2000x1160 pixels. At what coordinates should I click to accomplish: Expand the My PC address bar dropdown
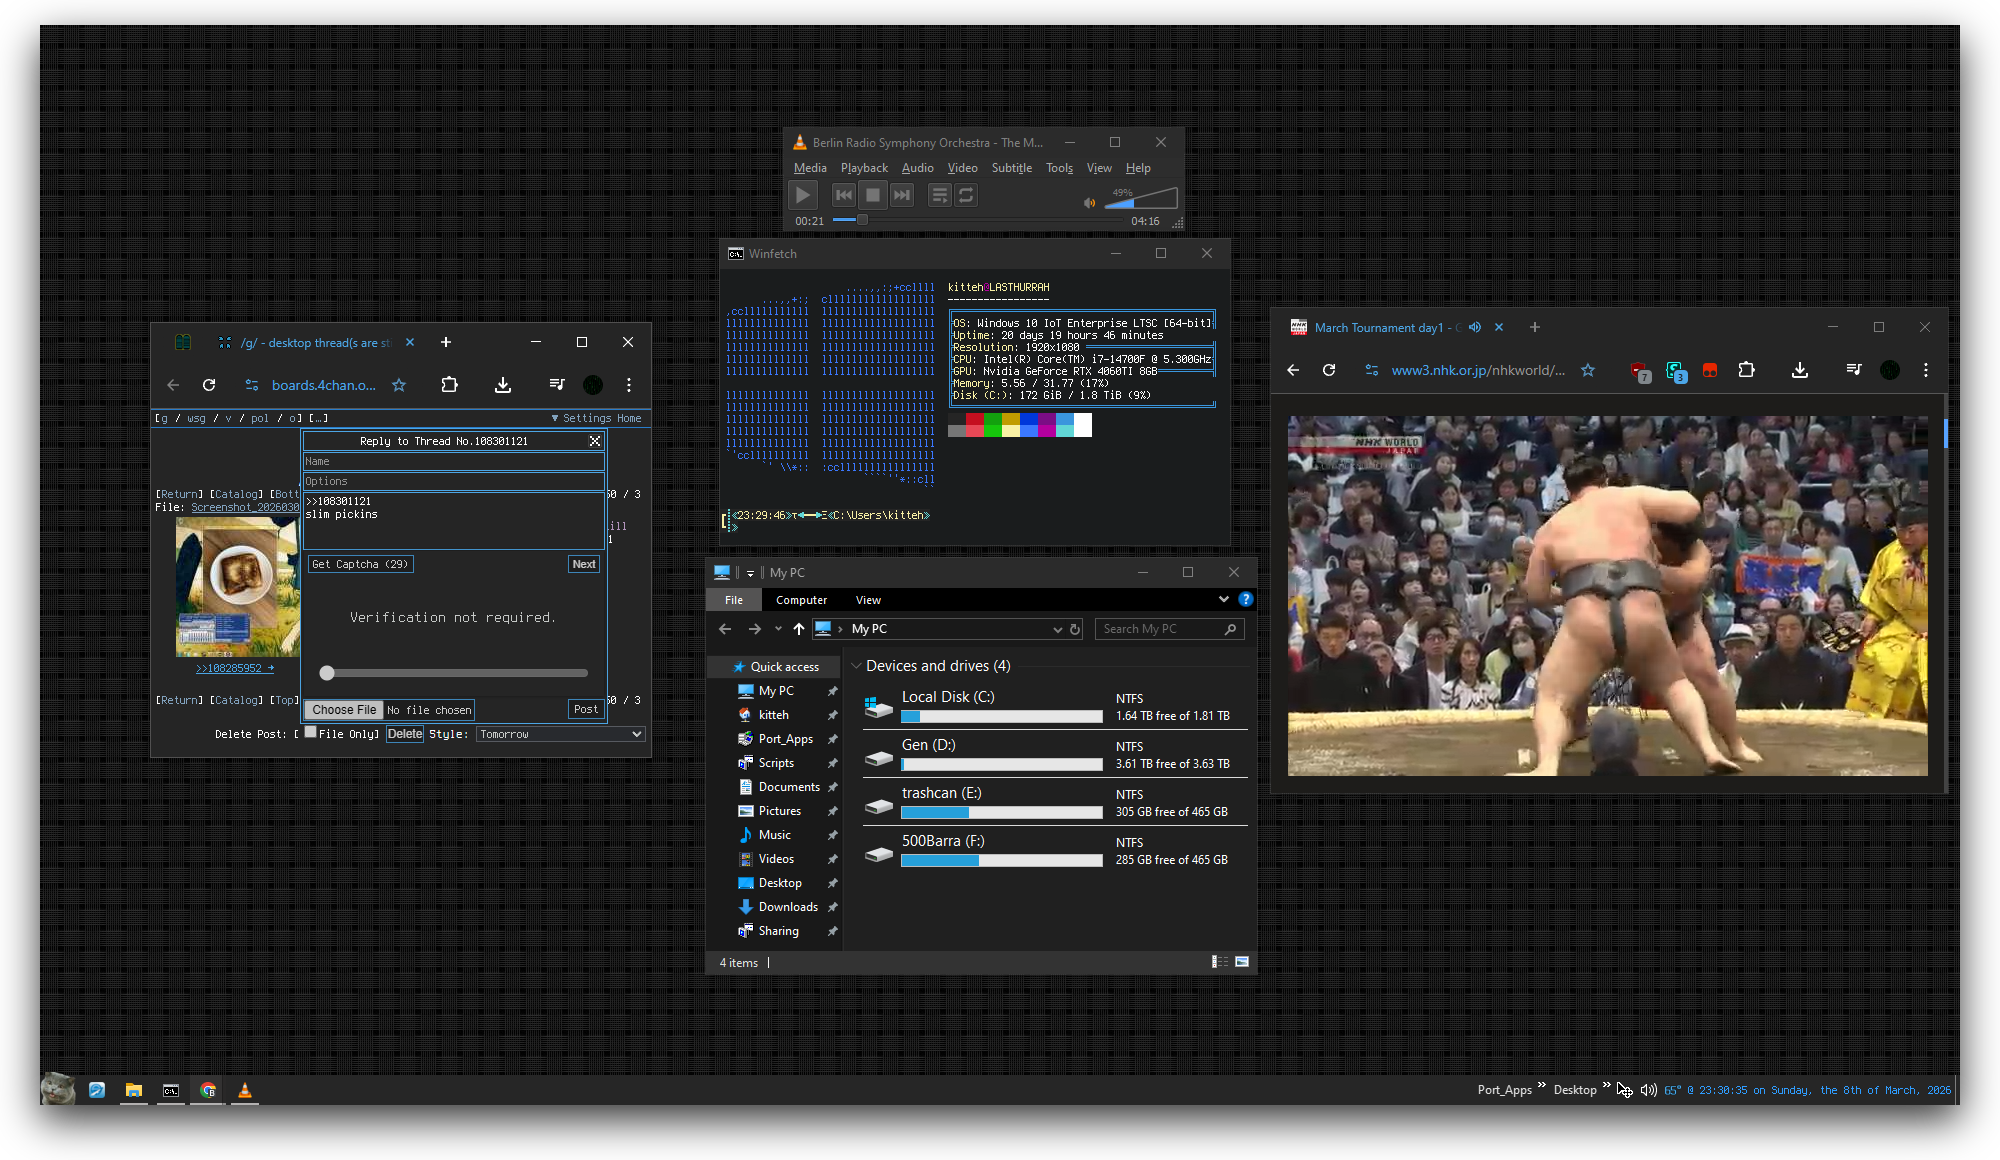(1057, 629)
